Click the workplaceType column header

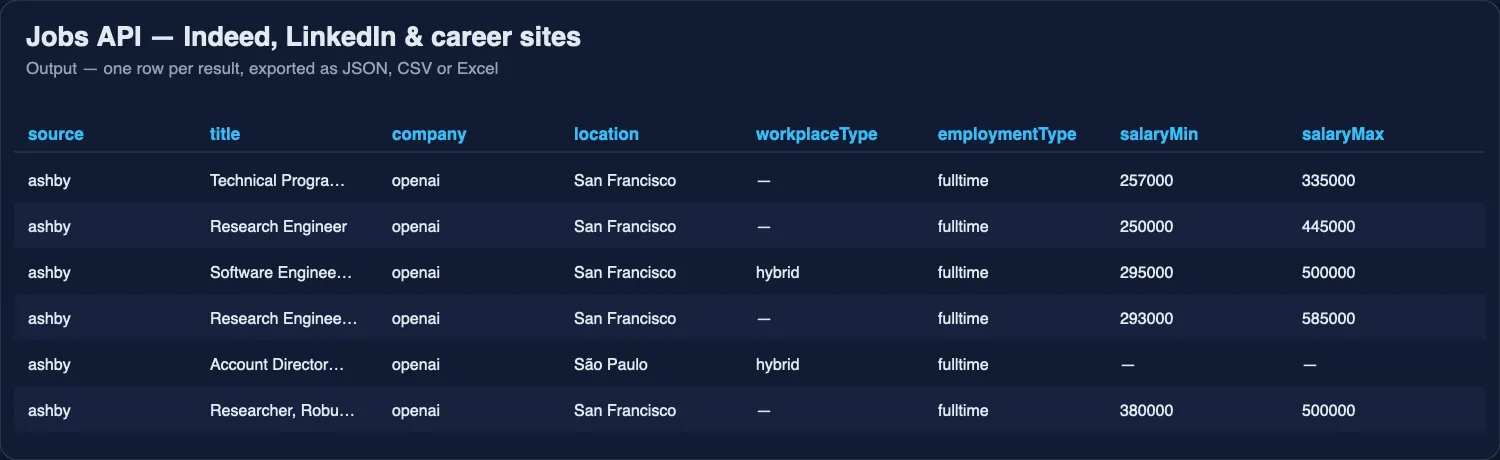click(x=816, y=134)
